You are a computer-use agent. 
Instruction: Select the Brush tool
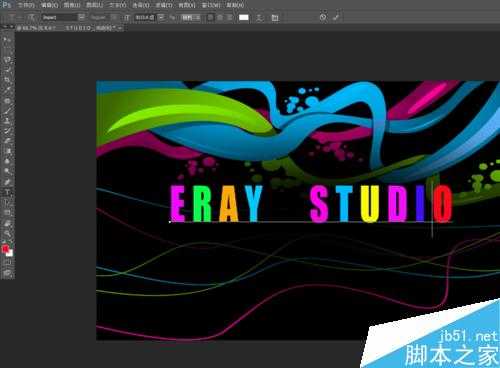pyautogui.click(x=7, y=110)
